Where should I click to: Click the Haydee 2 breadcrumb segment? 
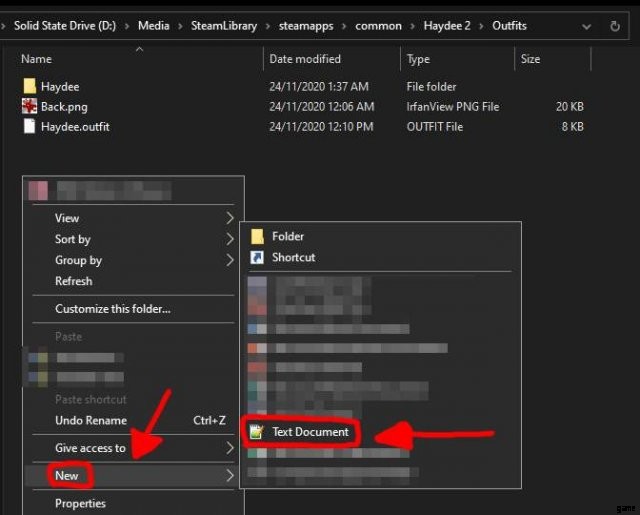(448, 25)
